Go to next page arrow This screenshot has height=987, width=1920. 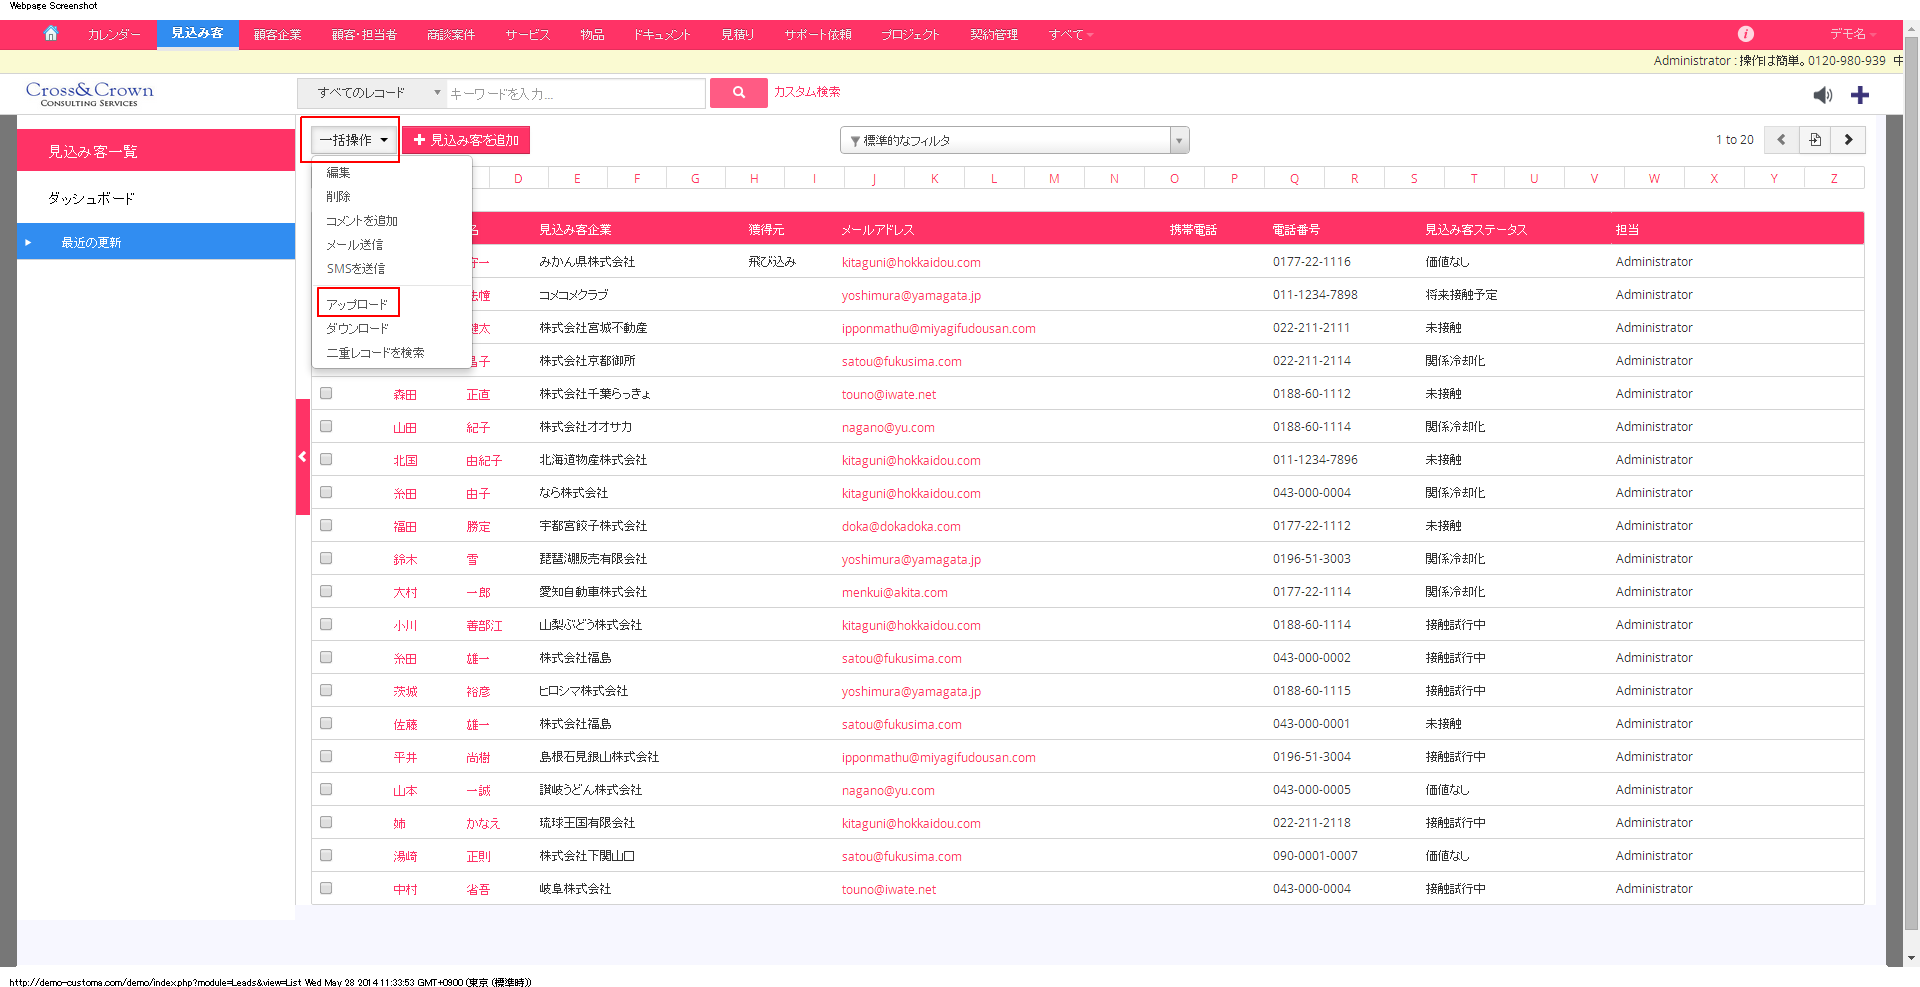[x=1848, y=140]
